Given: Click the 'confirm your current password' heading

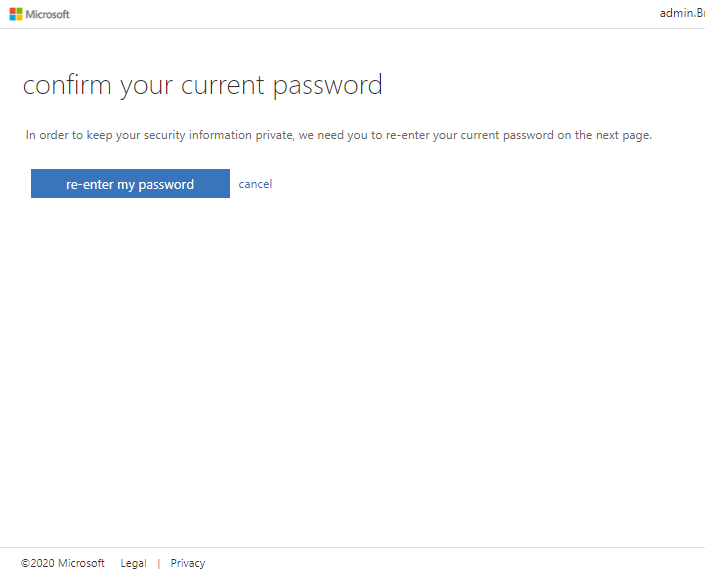Looking at the screenshot, I should [203, 85].
